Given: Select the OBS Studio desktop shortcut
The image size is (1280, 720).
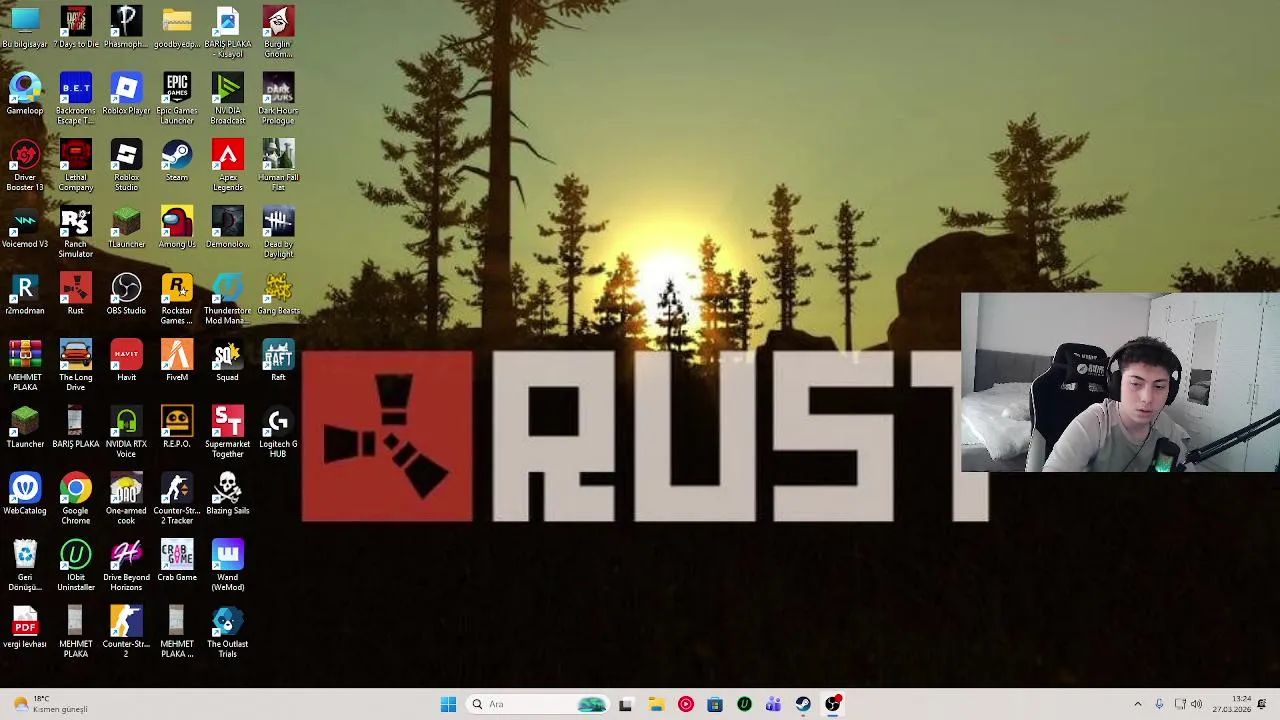Looking at the screenshot, I should 126,294.
